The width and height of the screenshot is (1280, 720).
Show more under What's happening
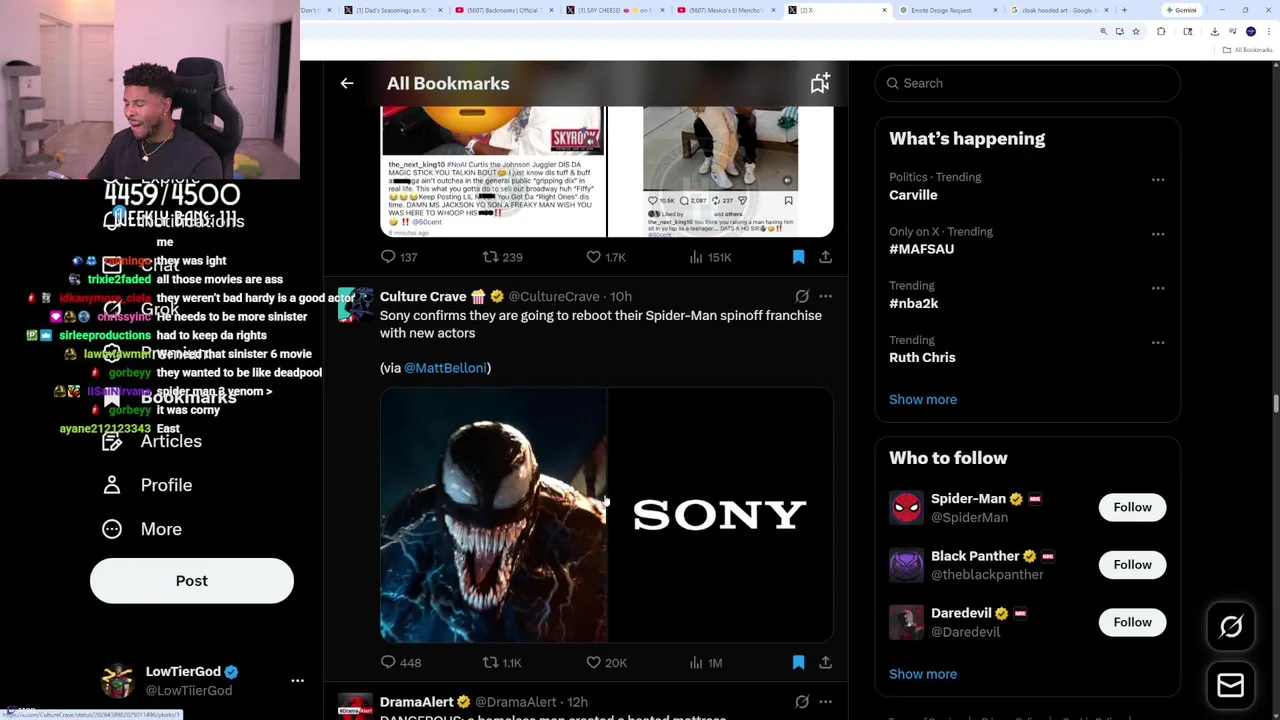click(x=923, y=400)
